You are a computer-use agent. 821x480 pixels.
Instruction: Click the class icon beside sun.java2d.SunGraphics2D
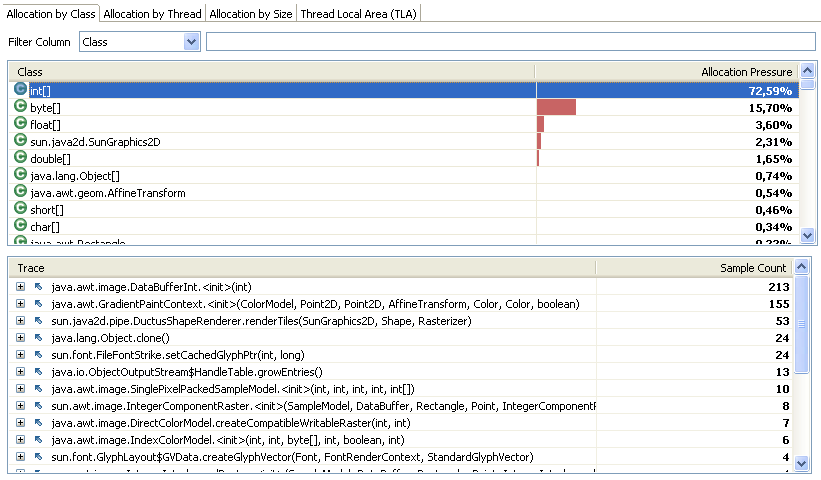click(20, 140)
